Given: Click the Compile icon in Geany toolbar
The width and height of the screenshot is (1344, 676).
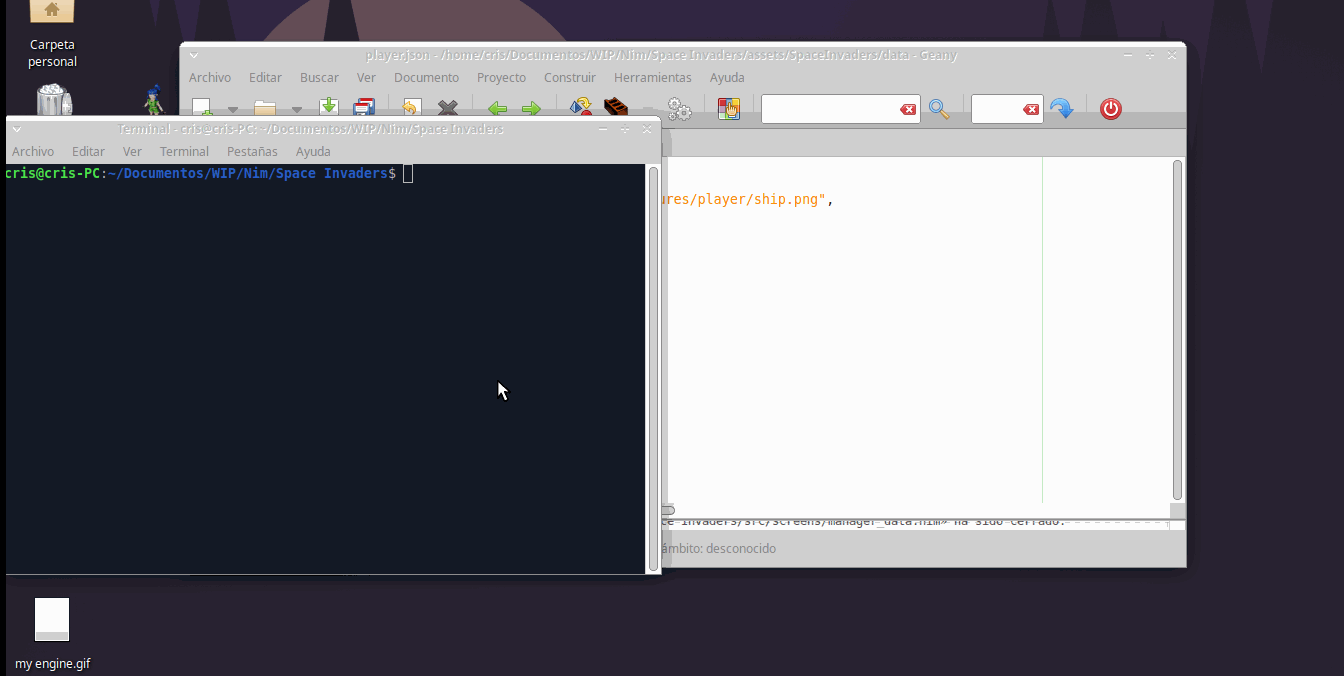Looking at the screenshot, I should click(x=581, y=107).
